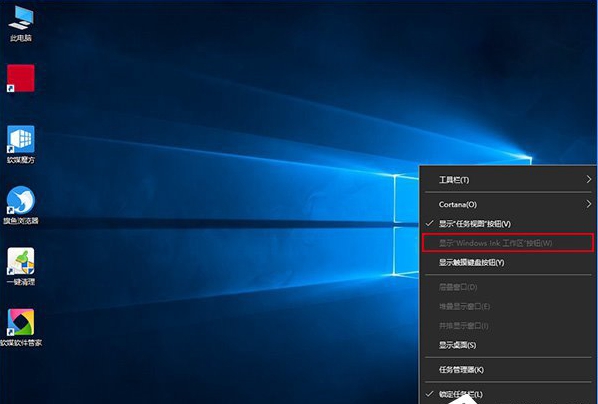Choose 层叠窗口(D) in the context menu

[508, 287]
